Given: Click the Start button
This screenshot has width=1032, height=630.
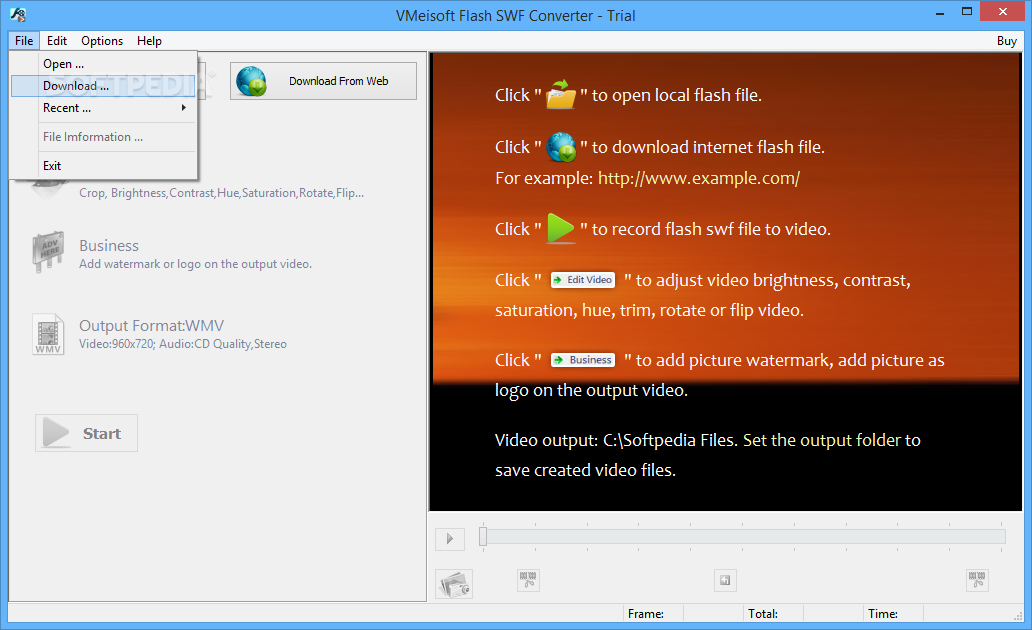Looking at the screenshot, I should (86, 433).
